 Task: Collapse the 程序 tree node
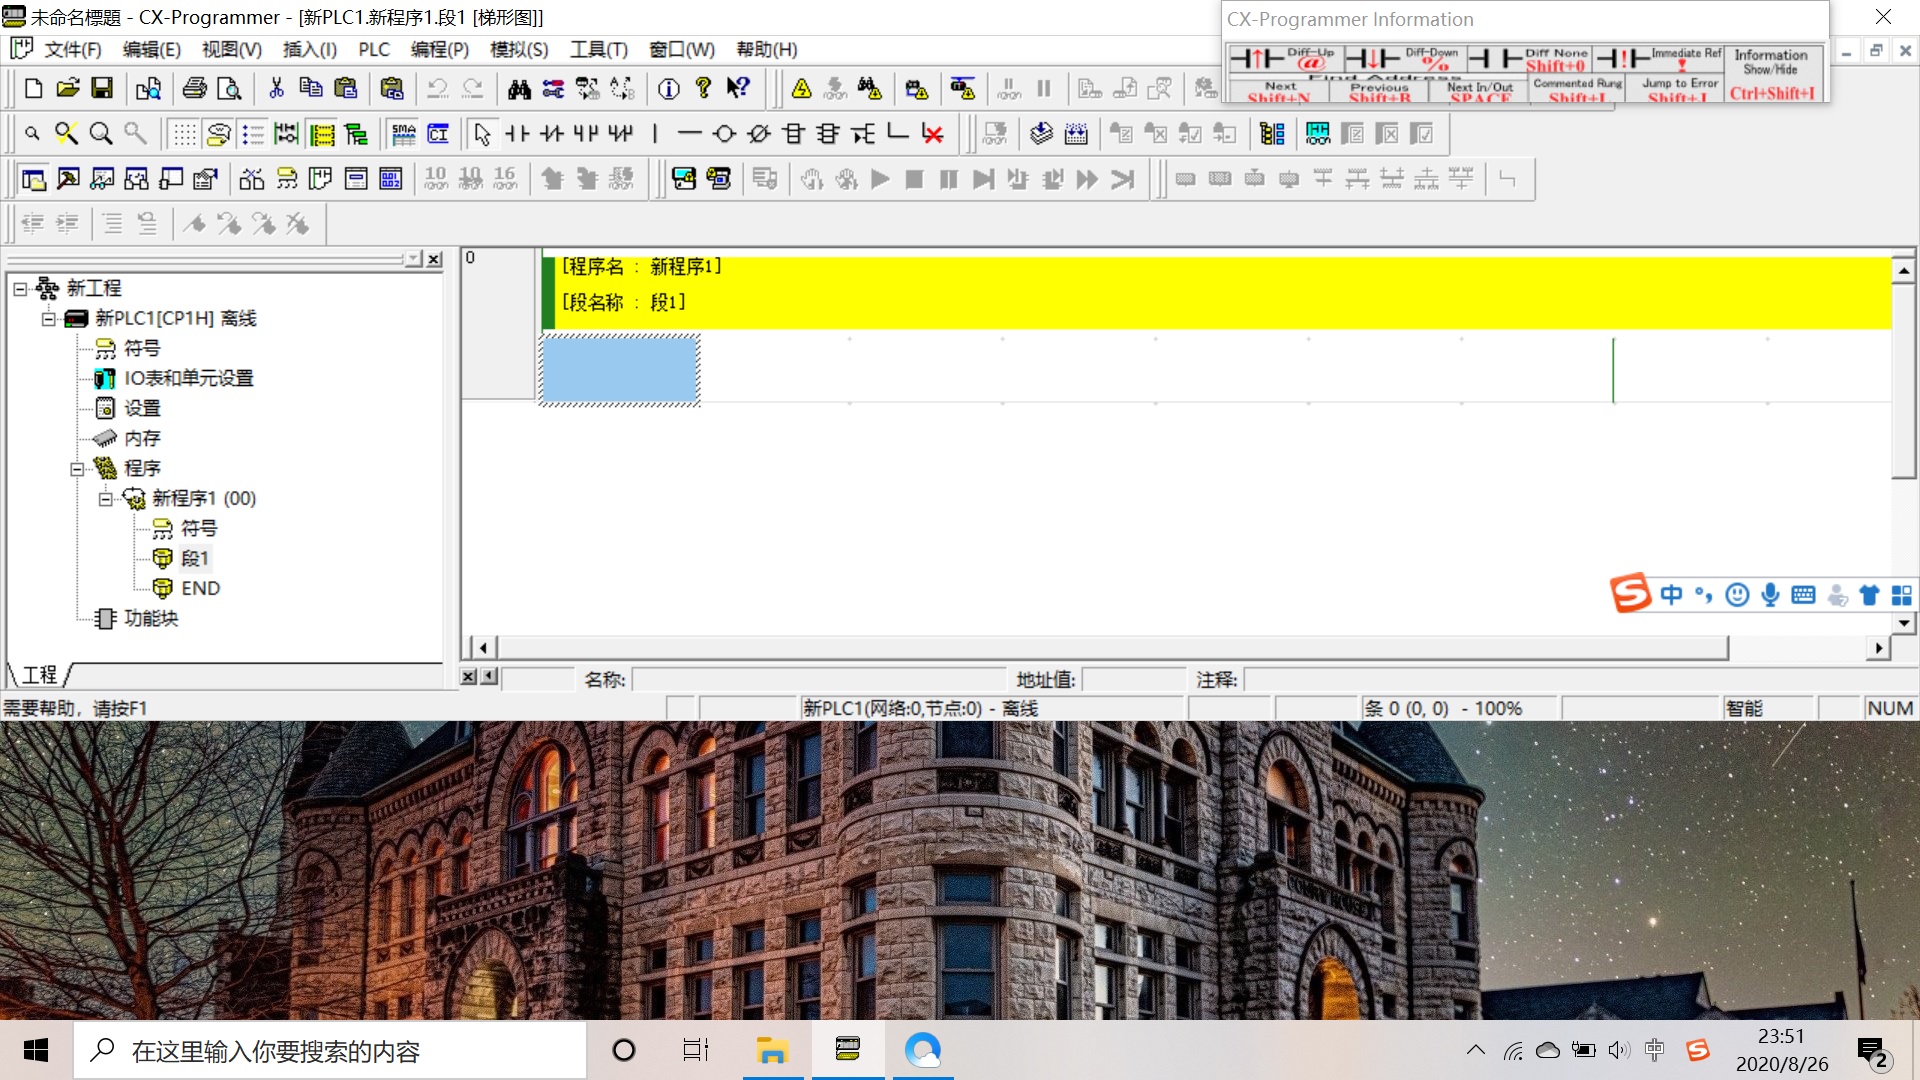coord(77,469)
